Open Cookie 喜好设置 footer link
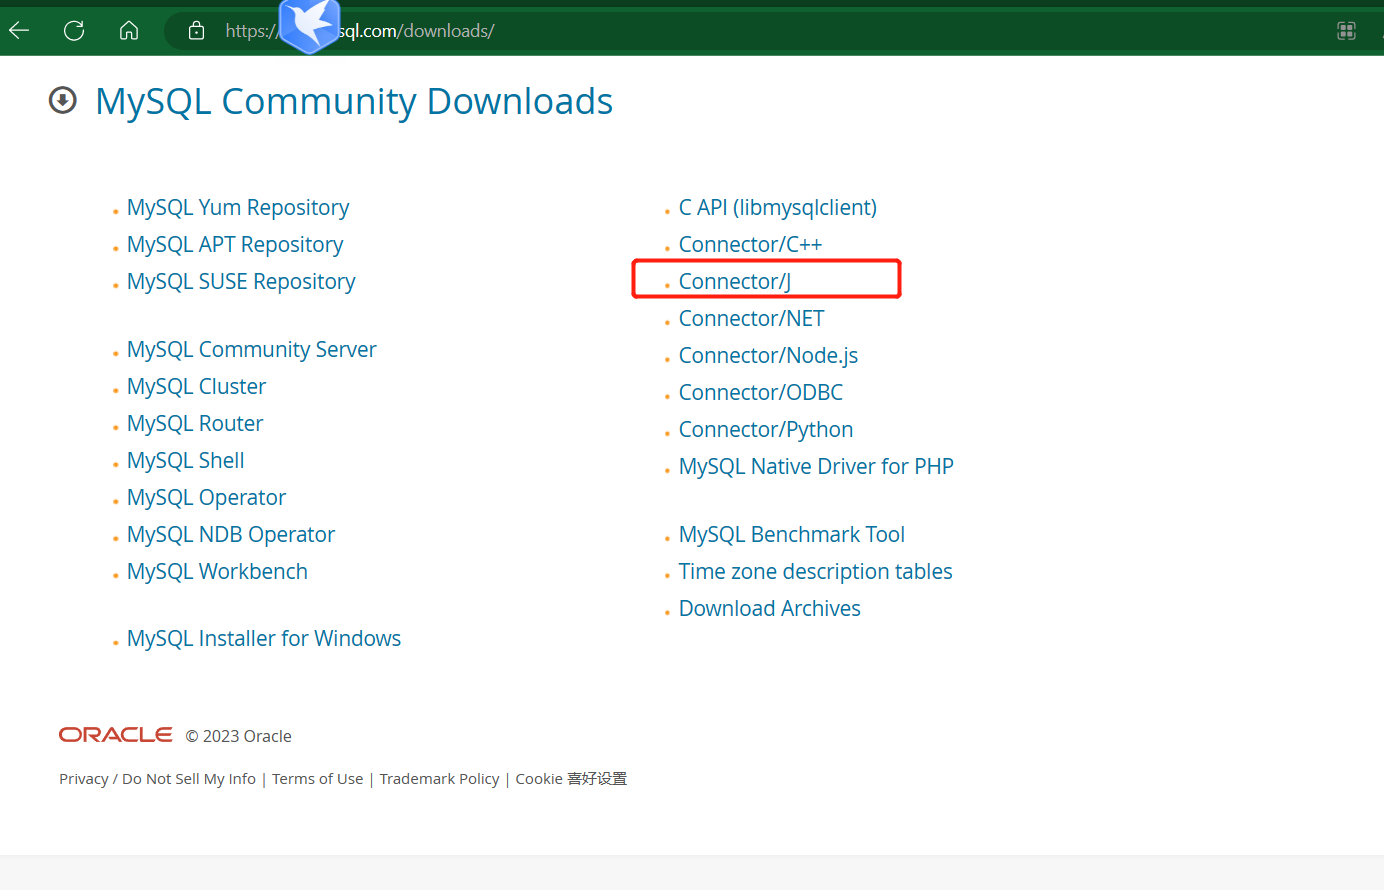The height and width of the screenshot is (890, 1384). (571, 779)
